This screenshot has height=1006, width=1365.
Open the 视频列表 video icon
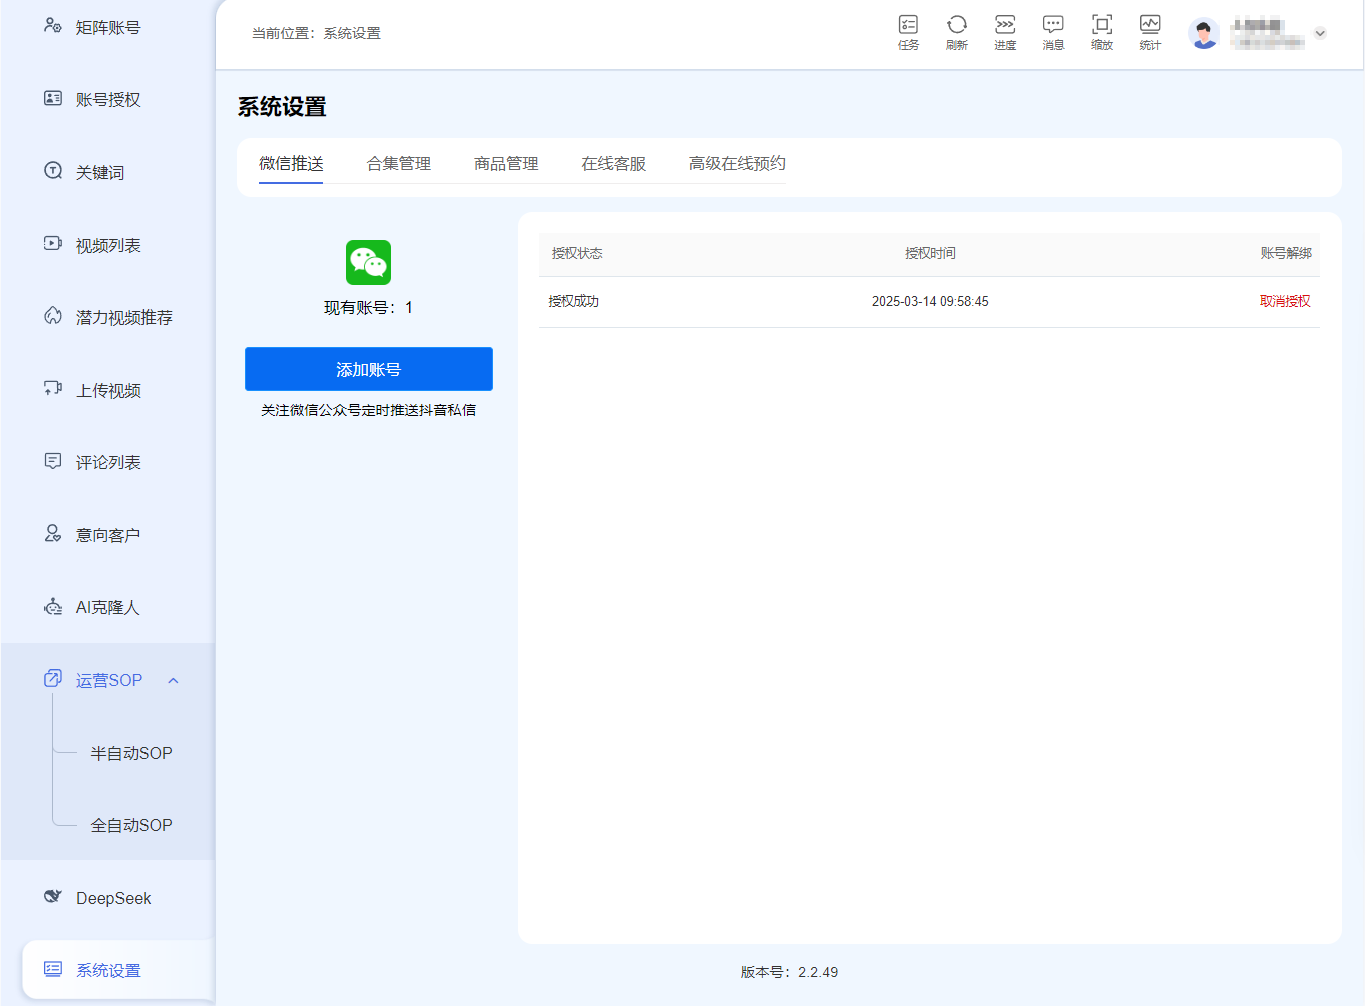[53, 243]
